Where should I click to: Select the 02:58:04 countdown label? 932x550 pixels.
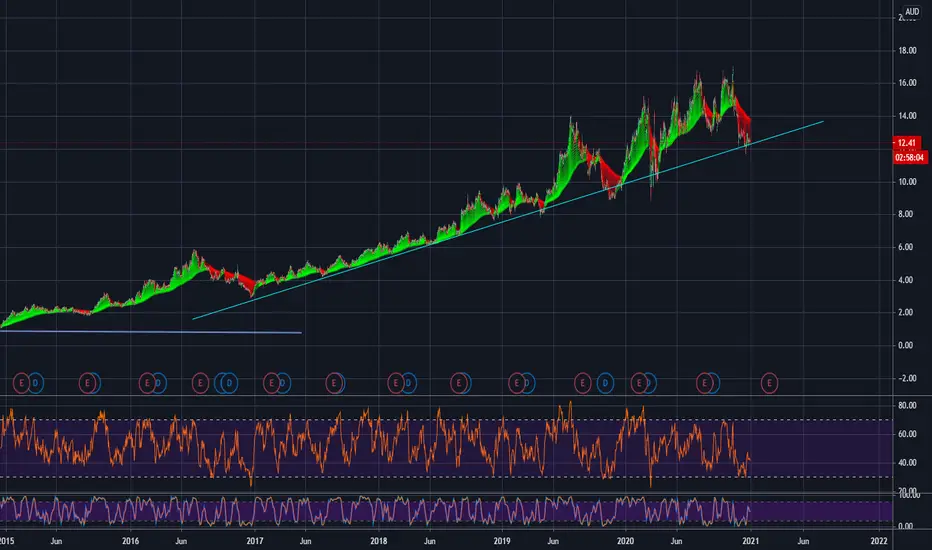910,158
